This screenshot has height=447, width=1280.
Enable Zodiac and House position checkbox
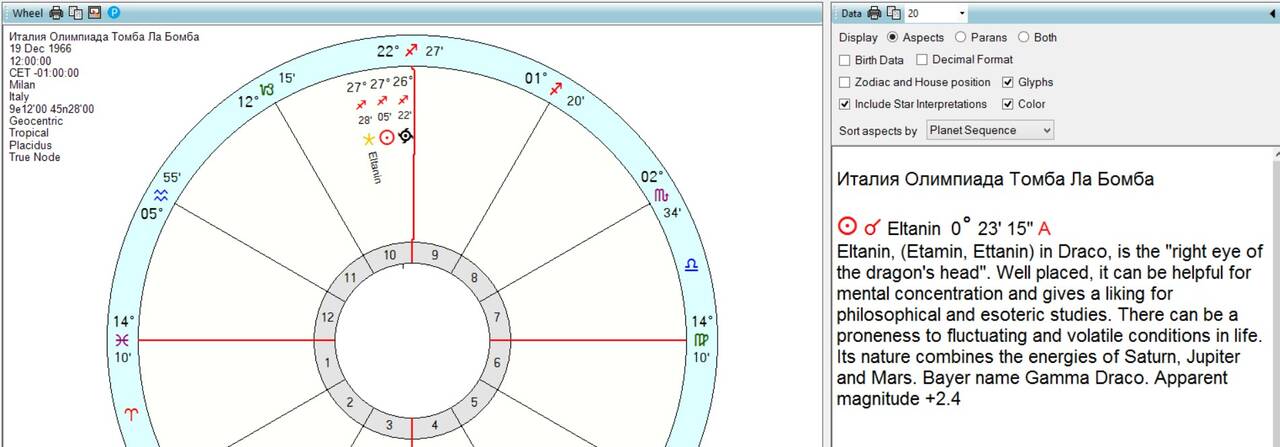point(845,82)
